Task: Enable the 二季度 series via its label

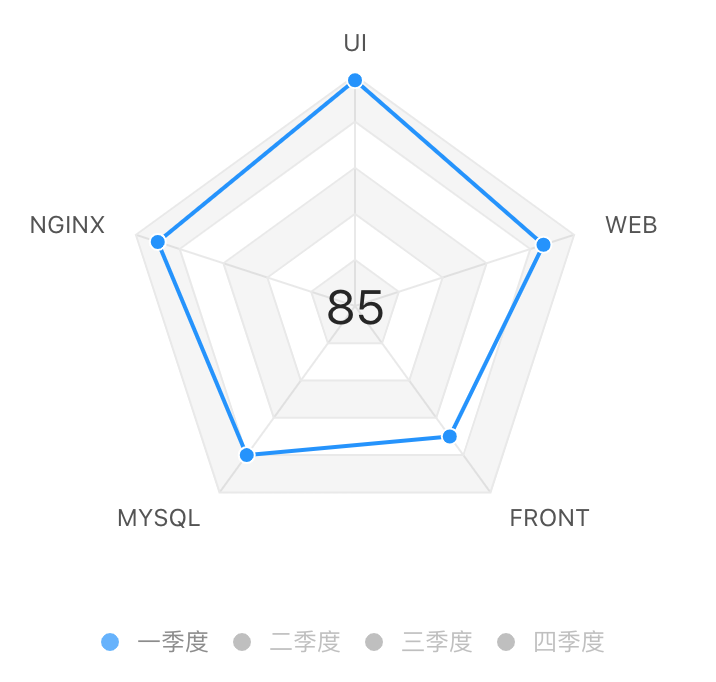Action: click(x=305, y=642)
